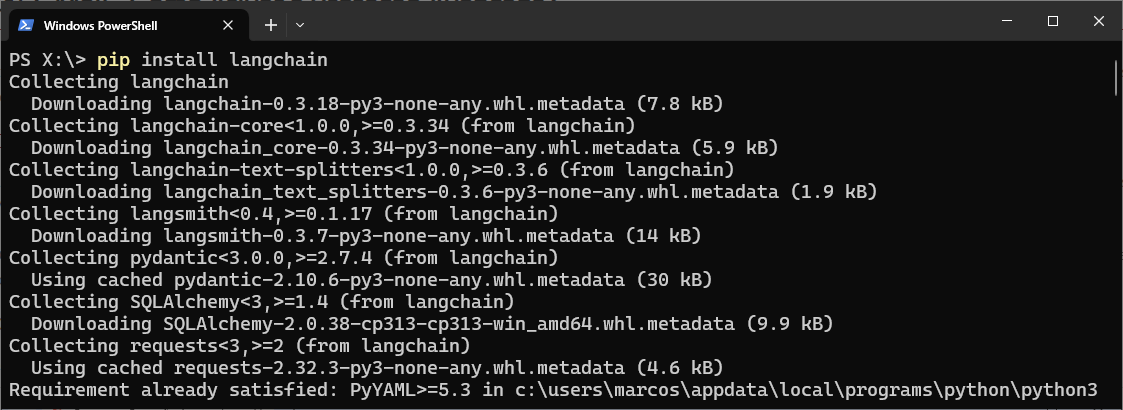
Task: Maximize the terminal window
Action: pos(1053,22)
